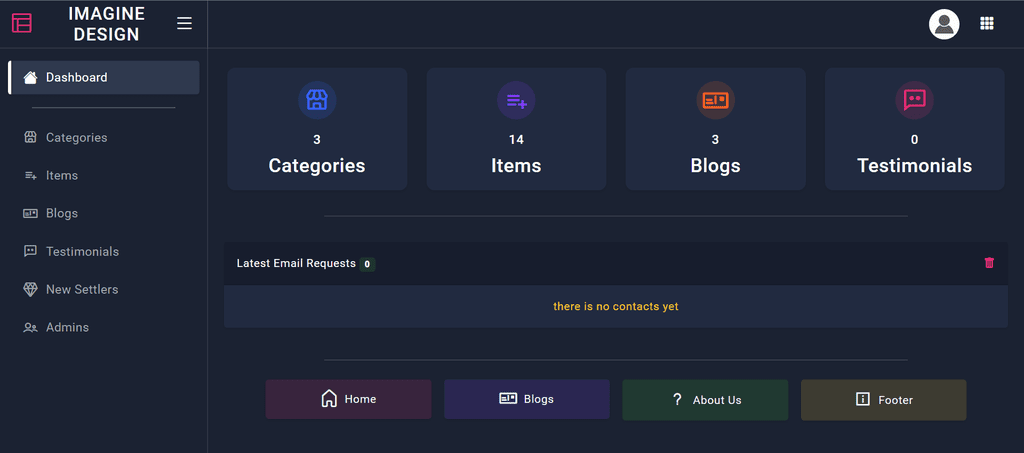Open the About Us button
This screenshot has height=453, width=1024.
[705, 399]
